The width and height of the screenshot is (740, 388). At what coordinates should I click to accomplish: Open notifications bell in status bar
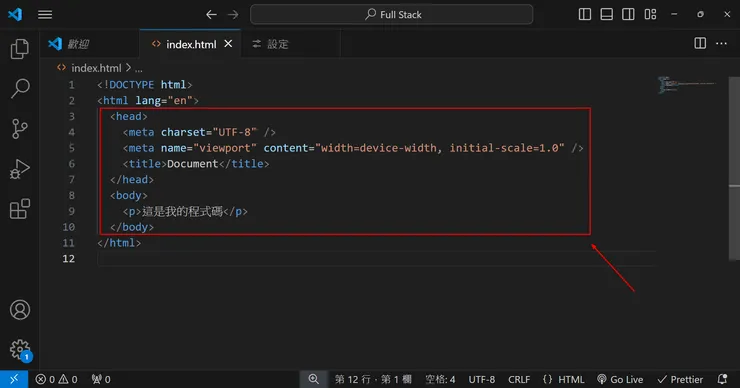tap(722, 380)
